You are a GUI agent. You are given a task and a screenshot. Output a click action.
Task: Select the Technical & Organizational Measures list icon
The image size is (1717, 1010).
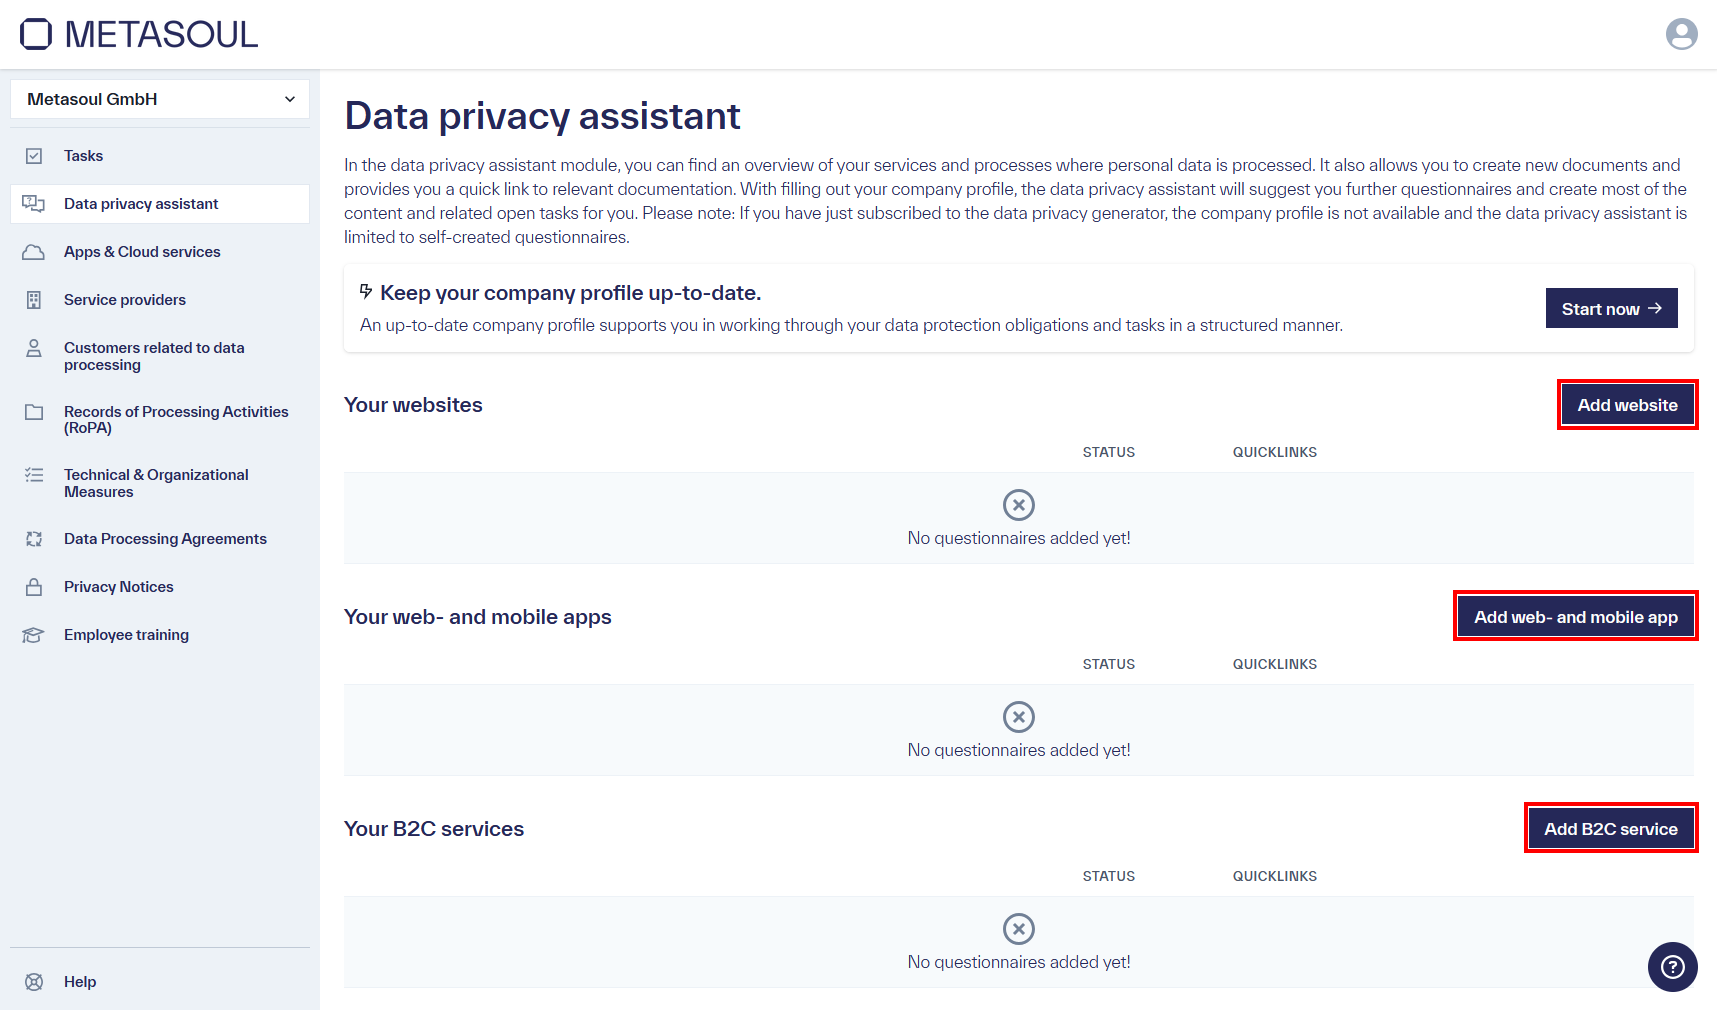pos(34,475)
